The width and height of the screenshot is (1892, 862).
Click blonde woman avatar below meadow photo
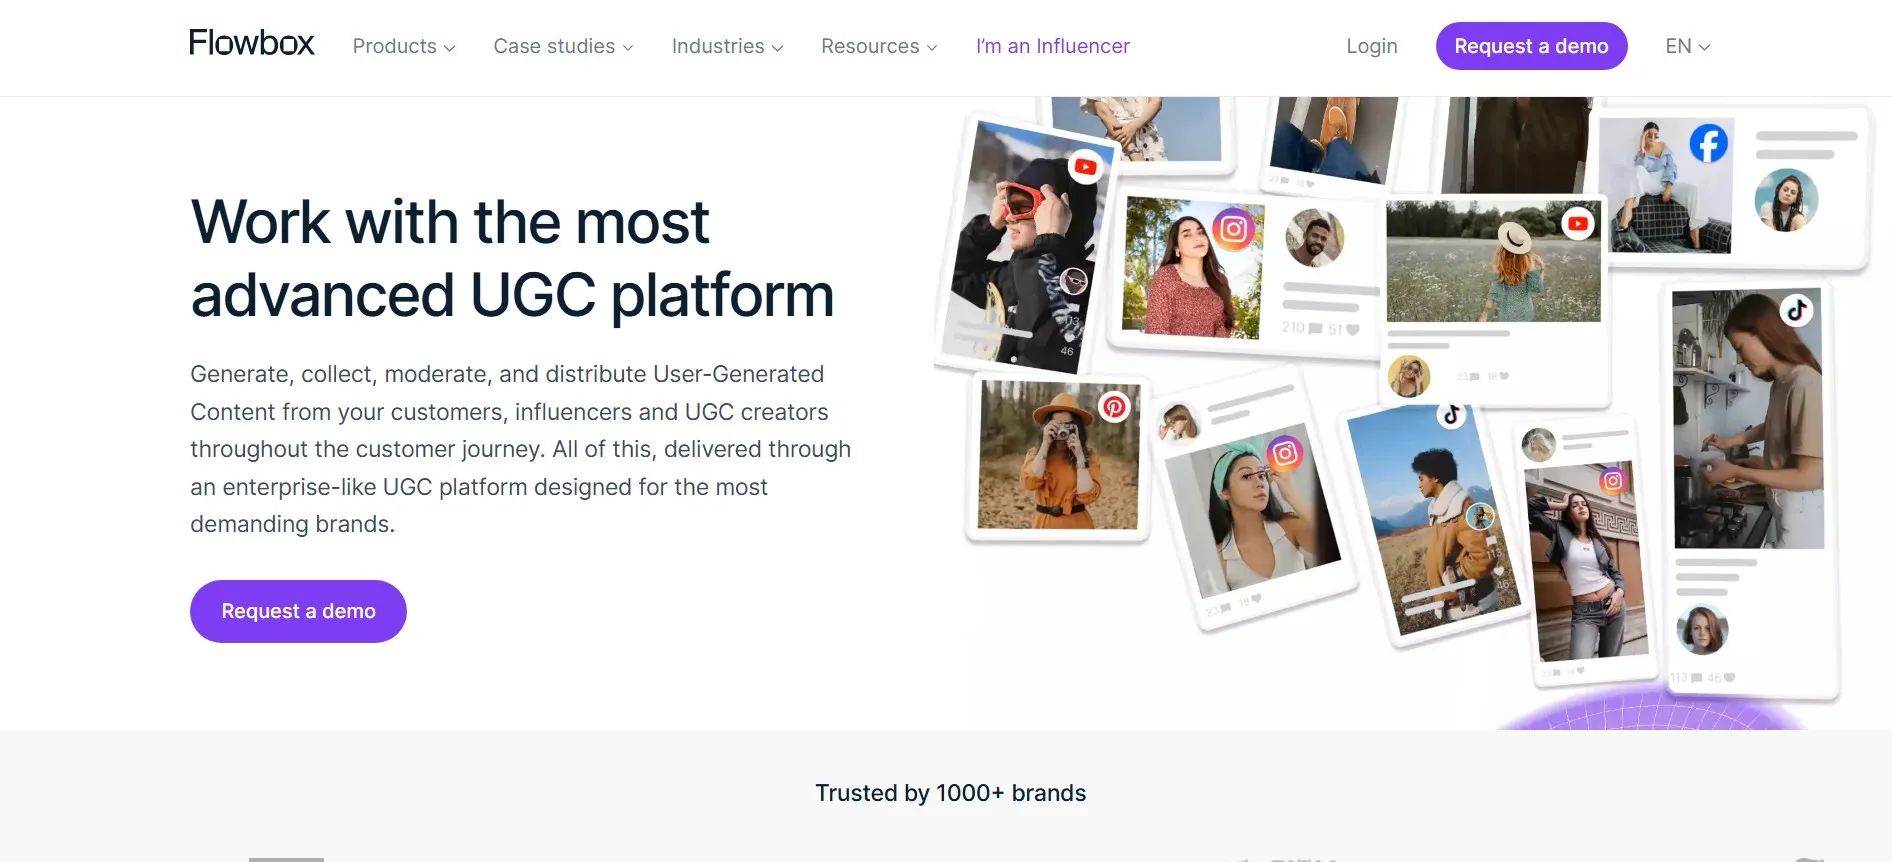tap(1409, 376)
